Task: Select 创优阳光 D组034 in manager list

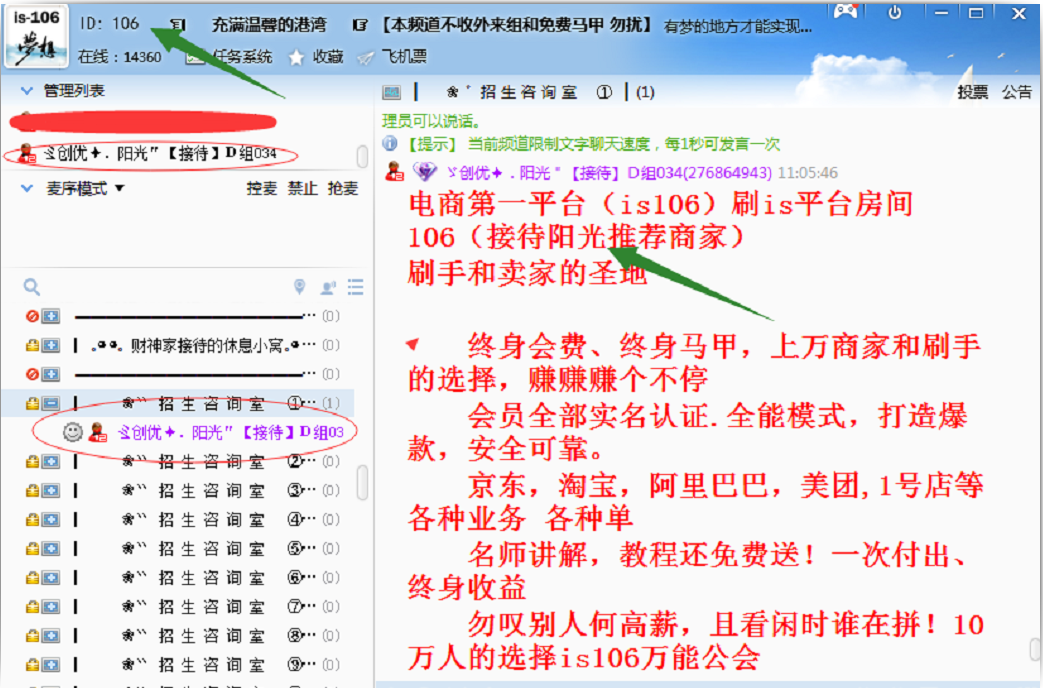Action: coord(160,154)
